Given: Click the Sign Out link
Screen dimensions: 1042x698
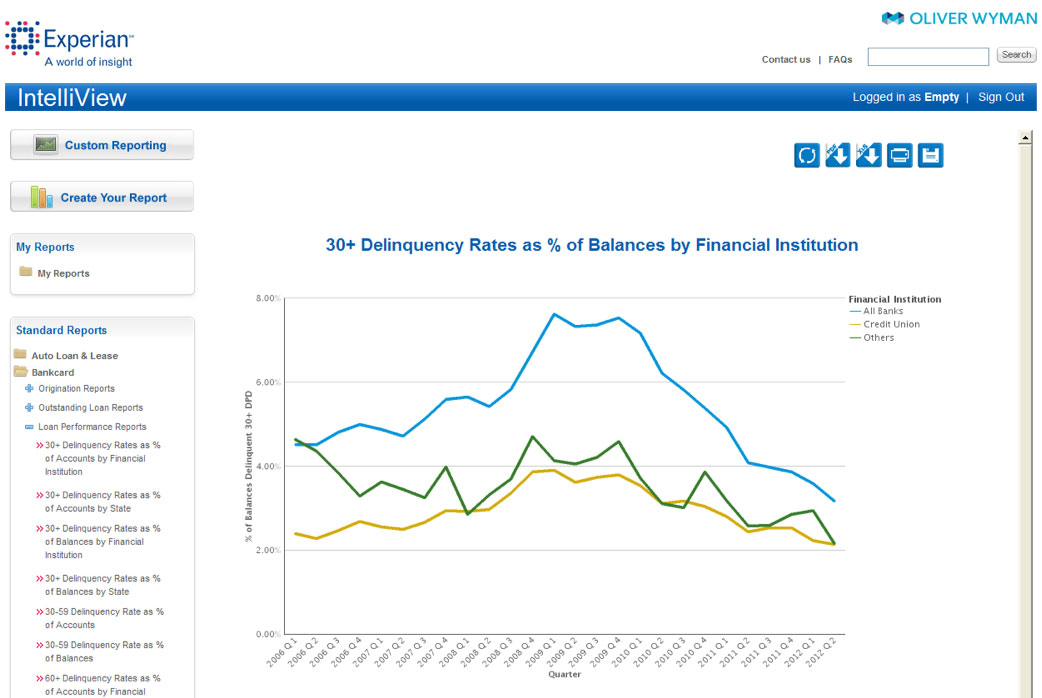Looking at the screenshot, I should [1000, 97].
